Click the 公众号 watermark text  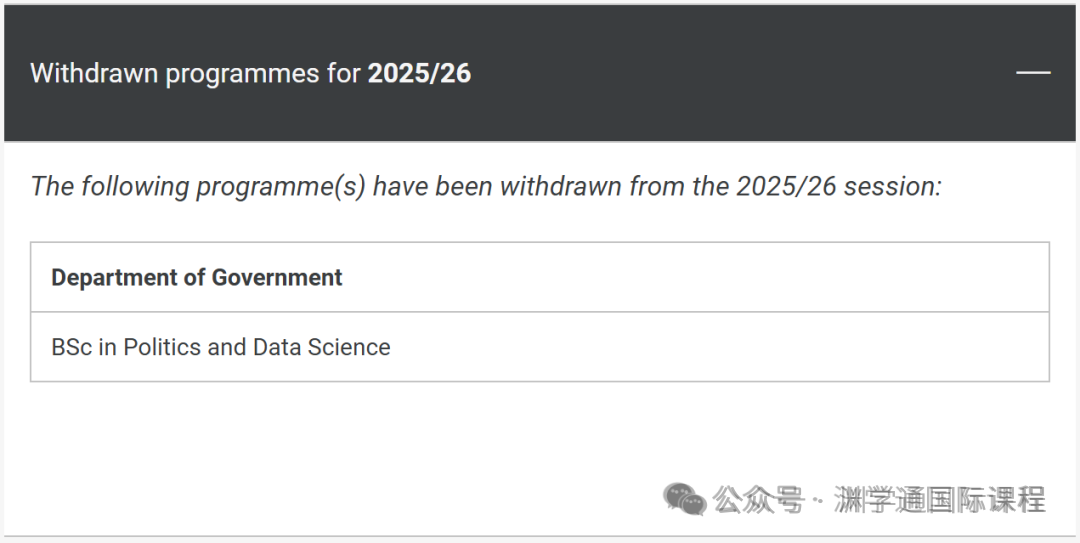[758, 500]
